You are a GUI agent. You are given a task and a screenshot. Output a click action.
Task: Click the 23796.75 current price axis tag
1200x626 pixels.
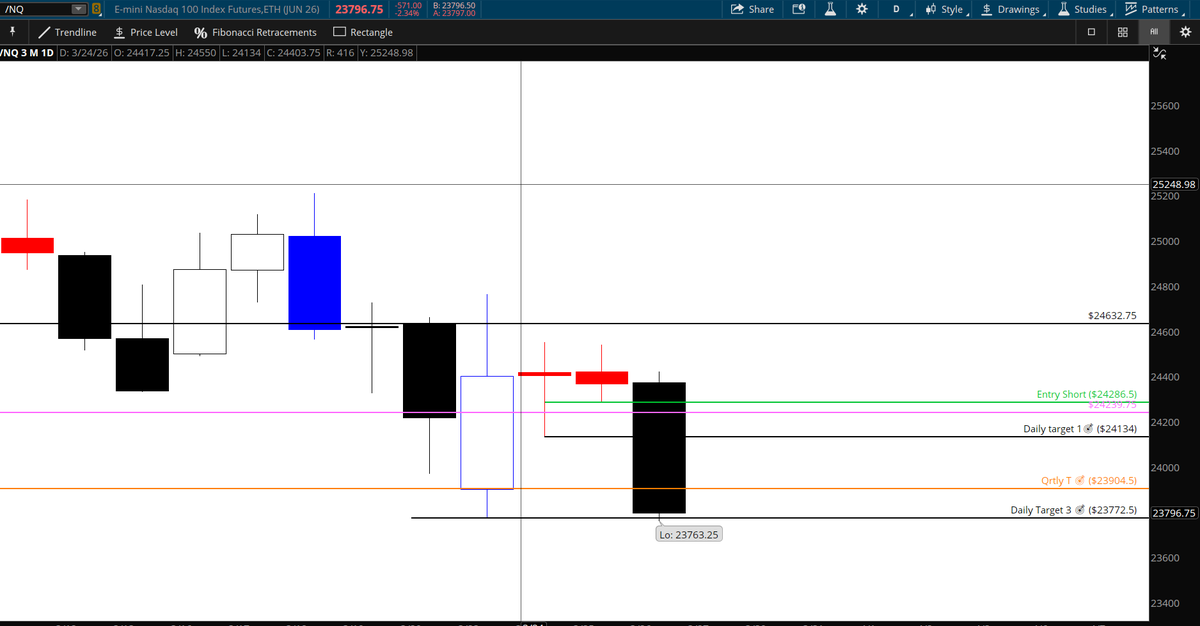[1174, 513]
